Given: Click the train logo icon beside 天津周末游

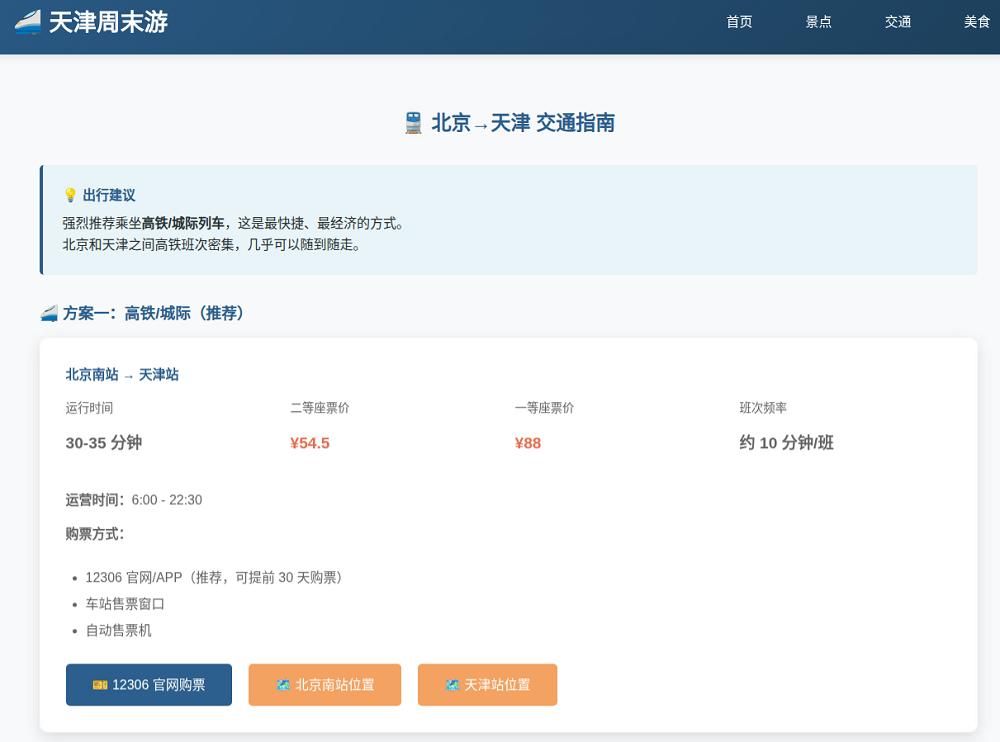Looking at the screenshot, I should pyautogui.click(x=27, y=22).
